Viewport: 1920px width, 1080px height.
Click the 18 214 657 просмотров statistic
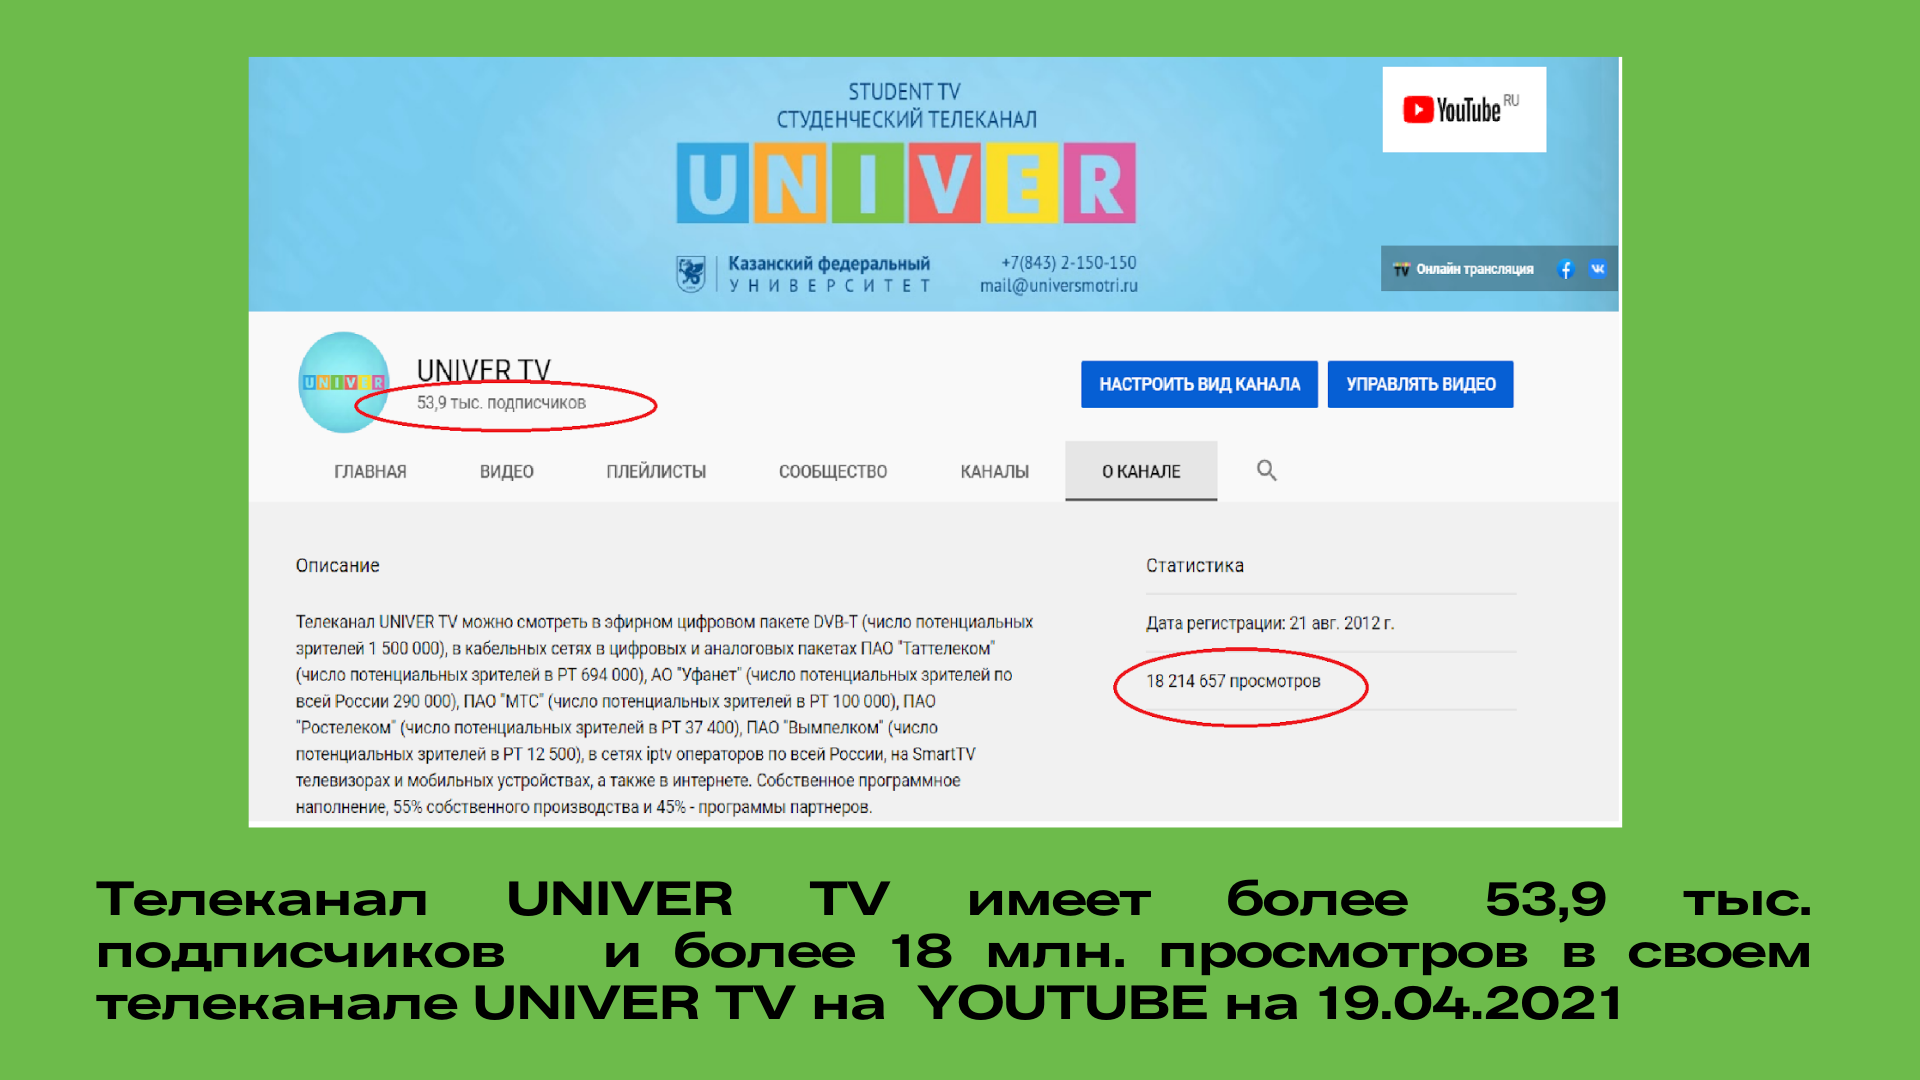[x=1233, y=681]
